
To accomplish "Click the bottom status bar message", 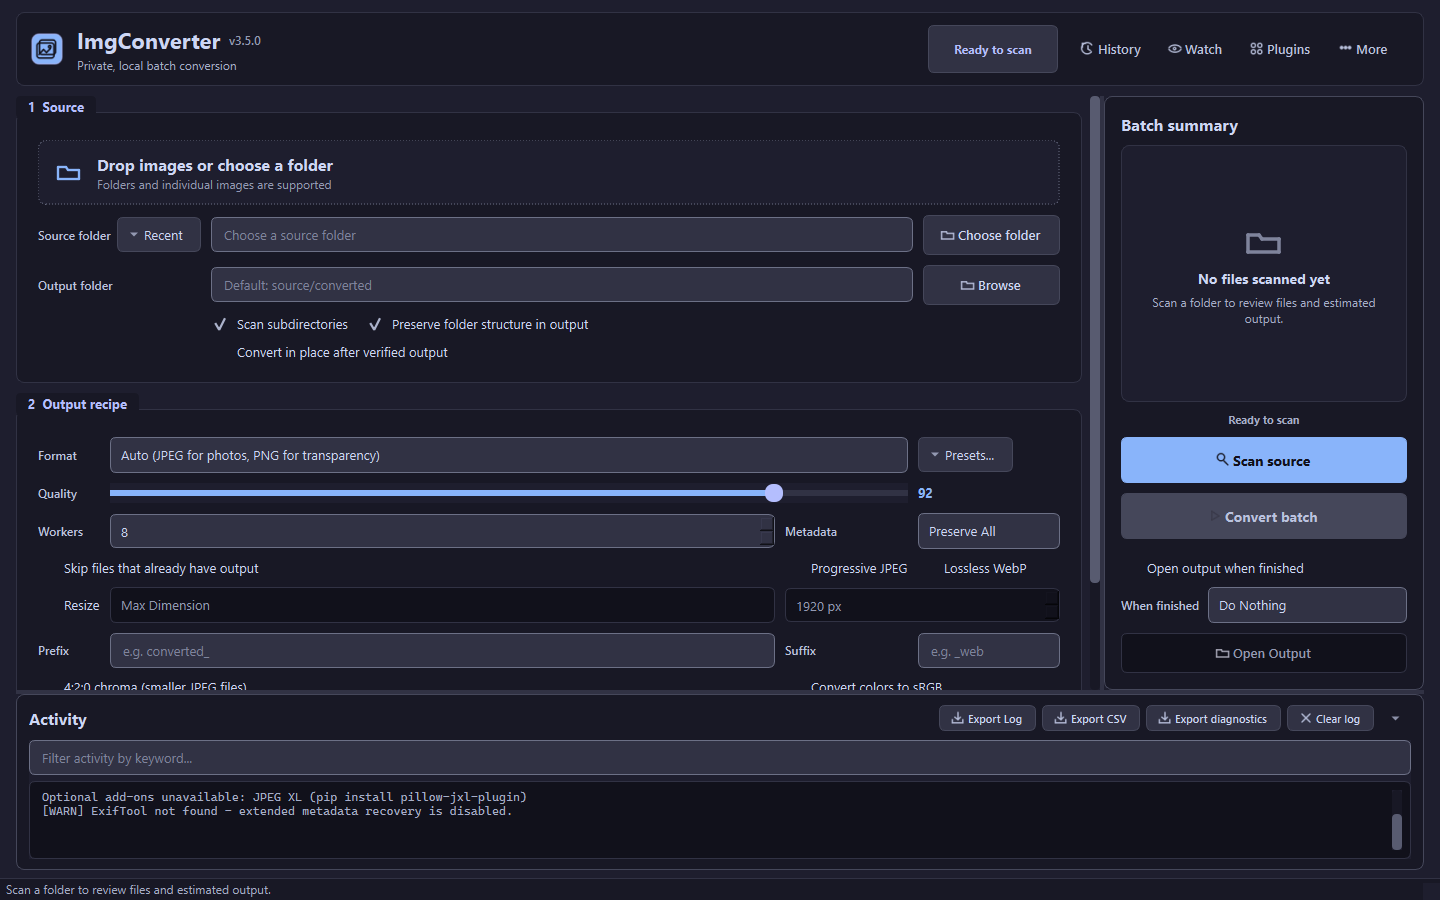I will click(138, 890).
